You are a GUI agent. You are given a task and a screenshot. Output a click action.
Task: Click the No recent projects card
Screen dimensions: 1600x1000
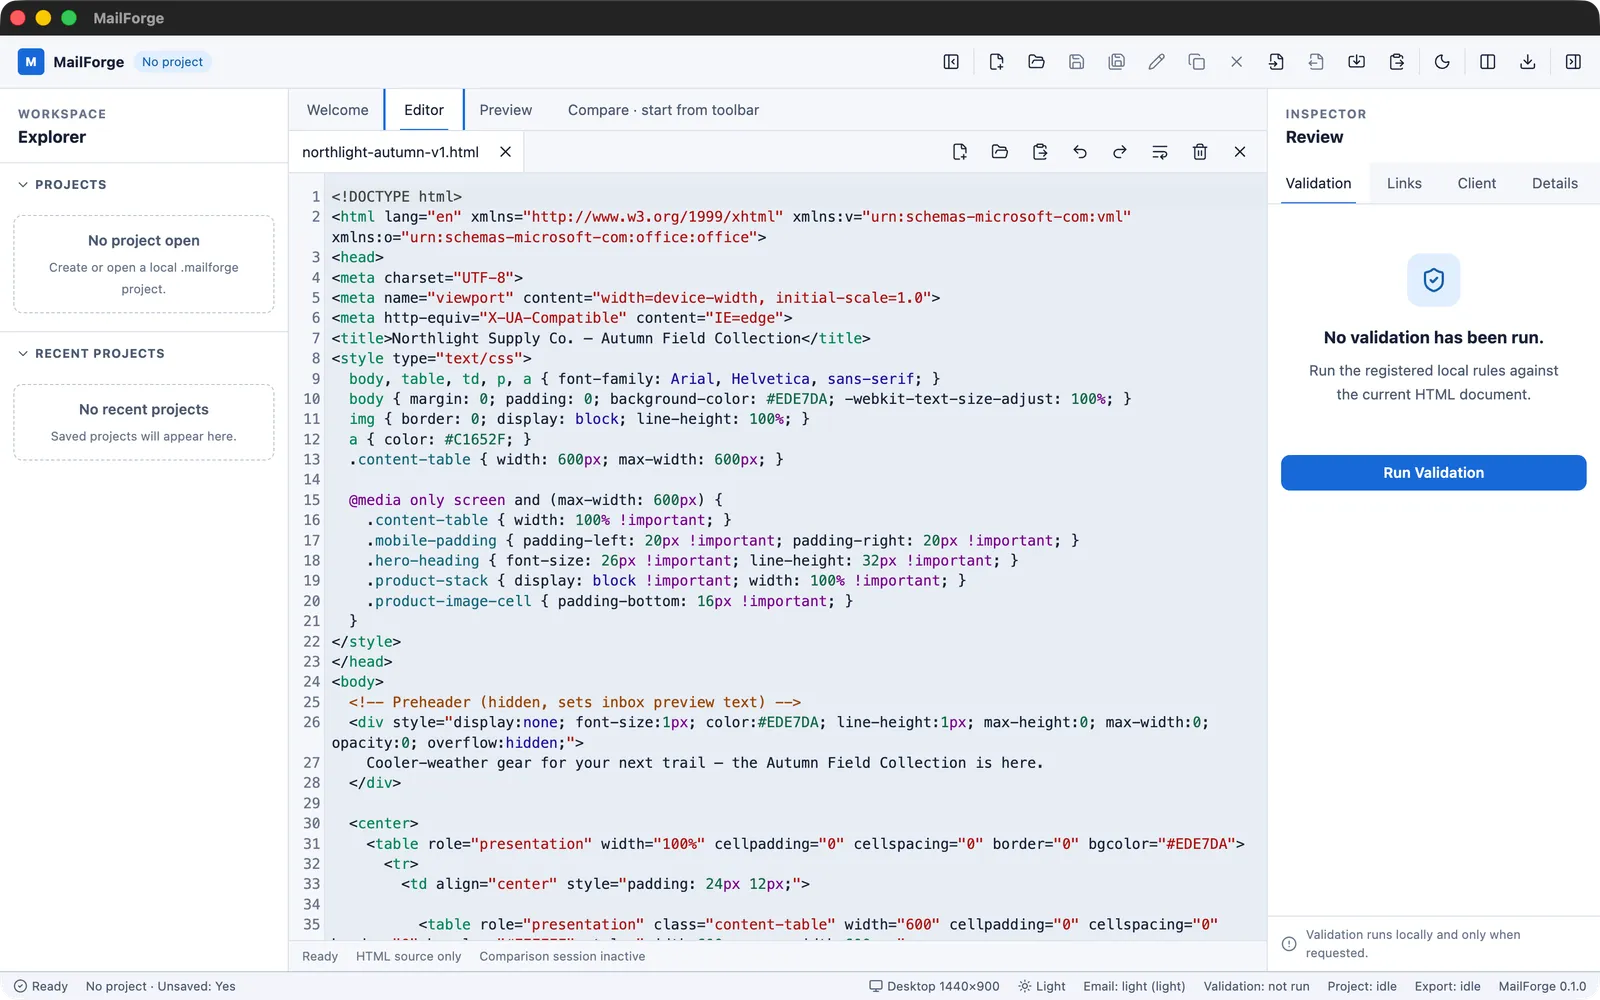pyautogui.click(x=144, y=422)
